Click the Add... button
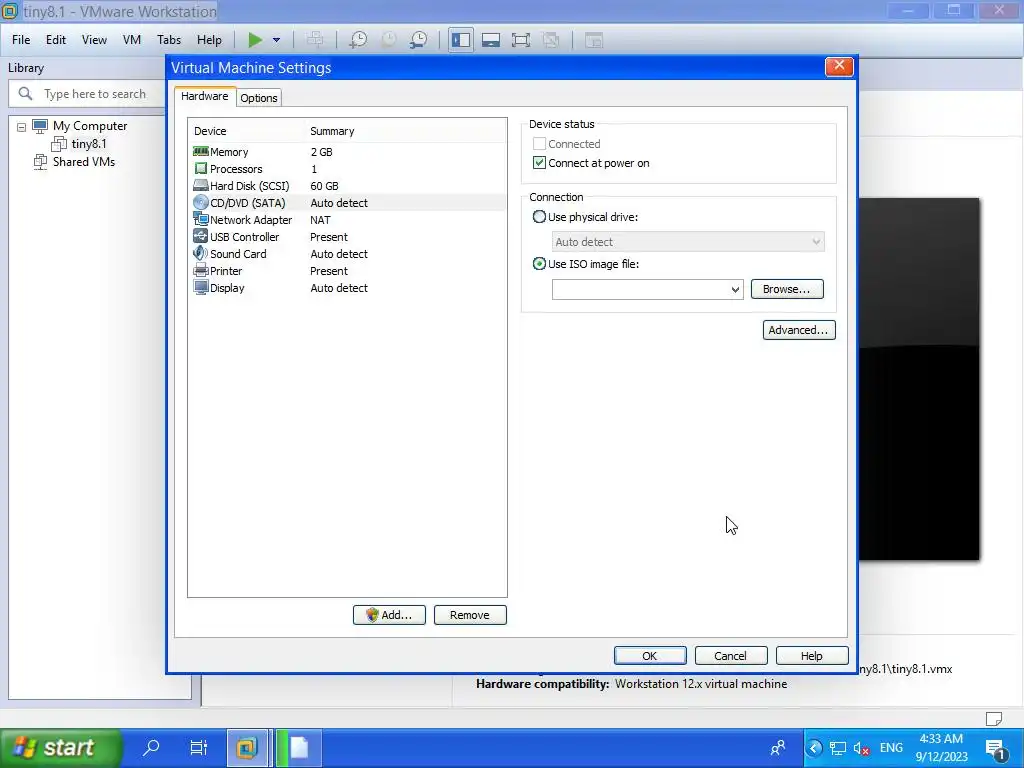This screenshot has width=1024, height=768. click(x=389, y=615)
